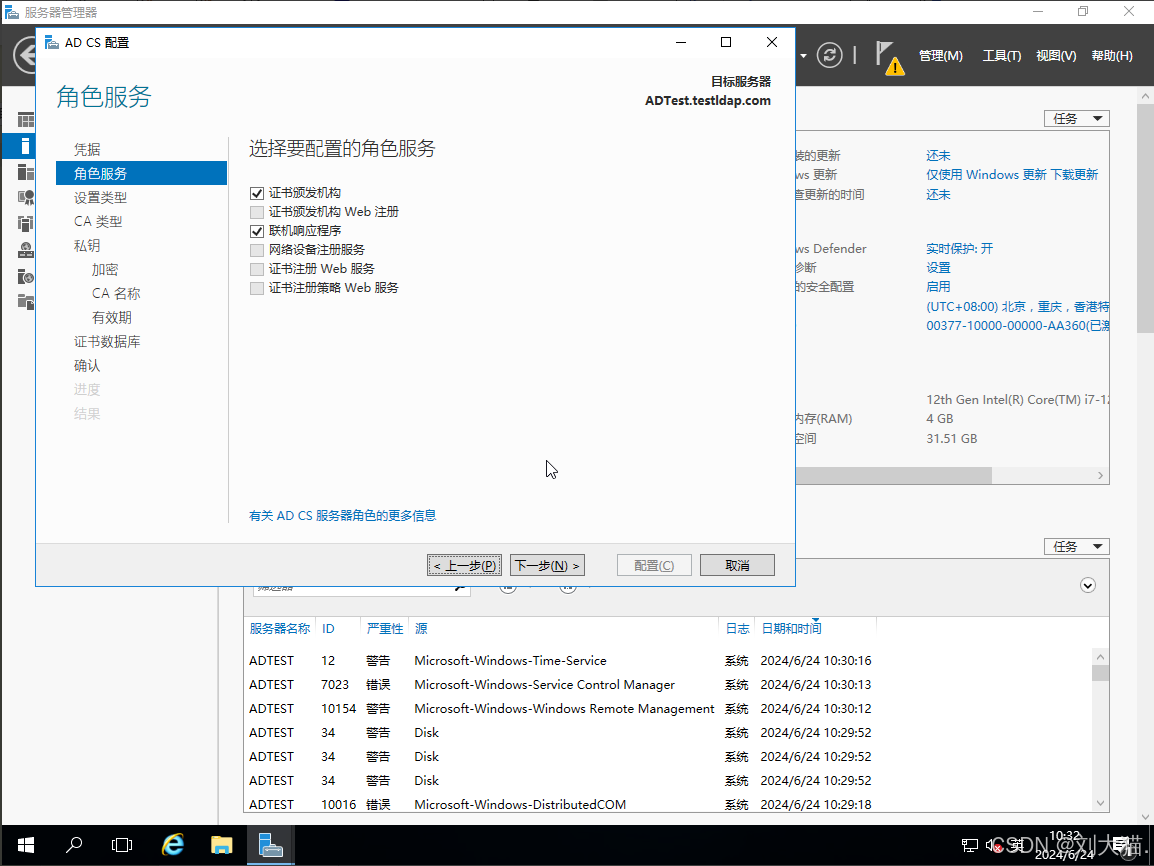Open DNS server icon in Server Manager sidebar

coord(26,250)
